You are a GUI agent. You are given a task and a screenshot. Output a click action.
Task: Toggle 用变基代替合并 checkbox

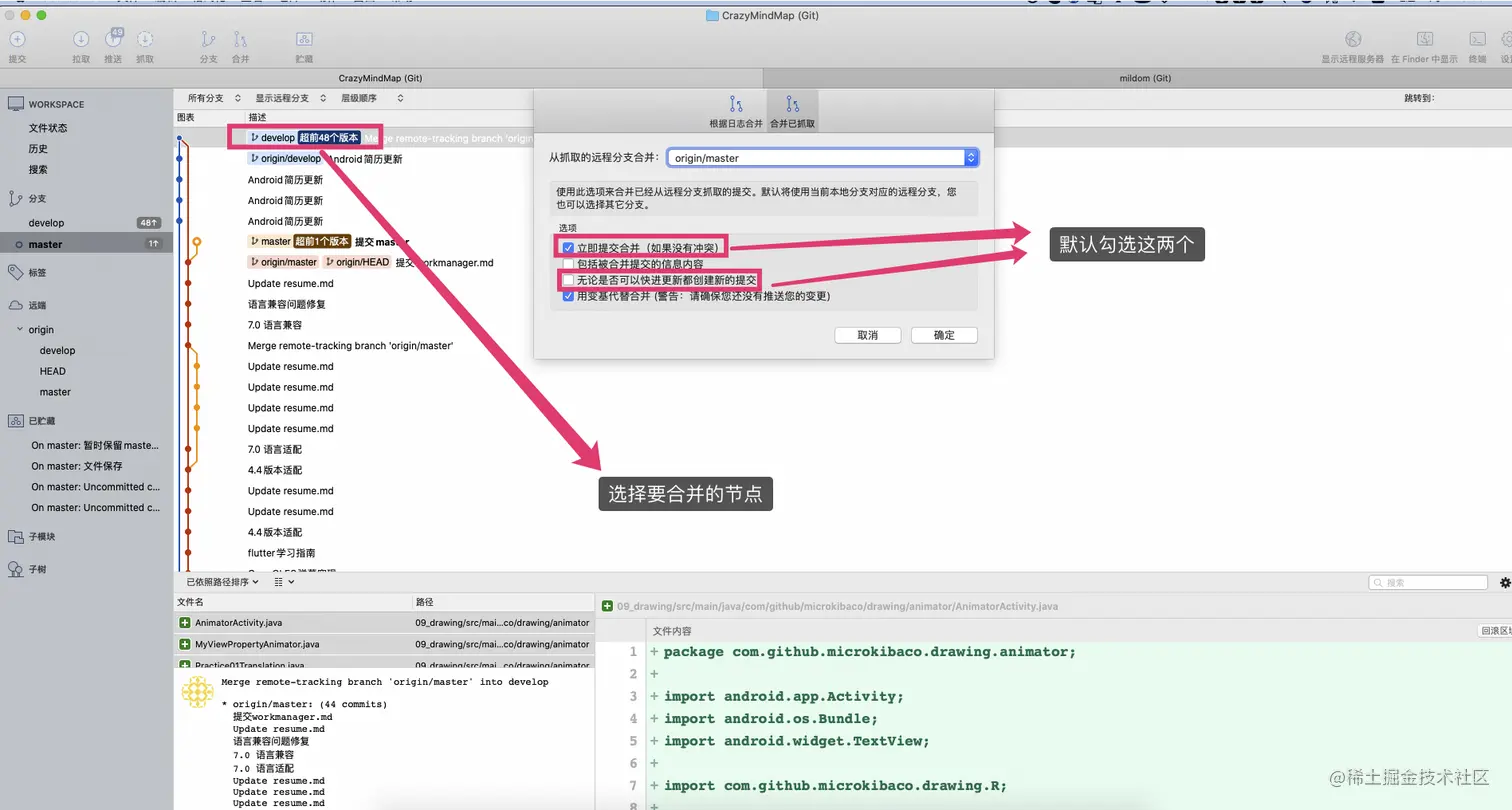pos(568,296)
